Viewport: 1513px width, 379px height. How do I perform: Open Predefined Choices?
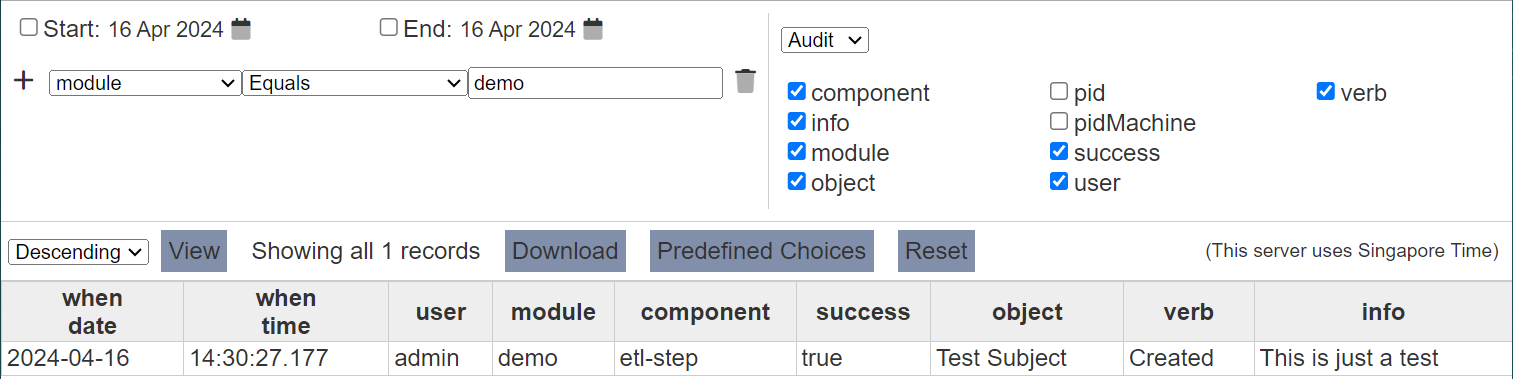[x=762, y=251]
